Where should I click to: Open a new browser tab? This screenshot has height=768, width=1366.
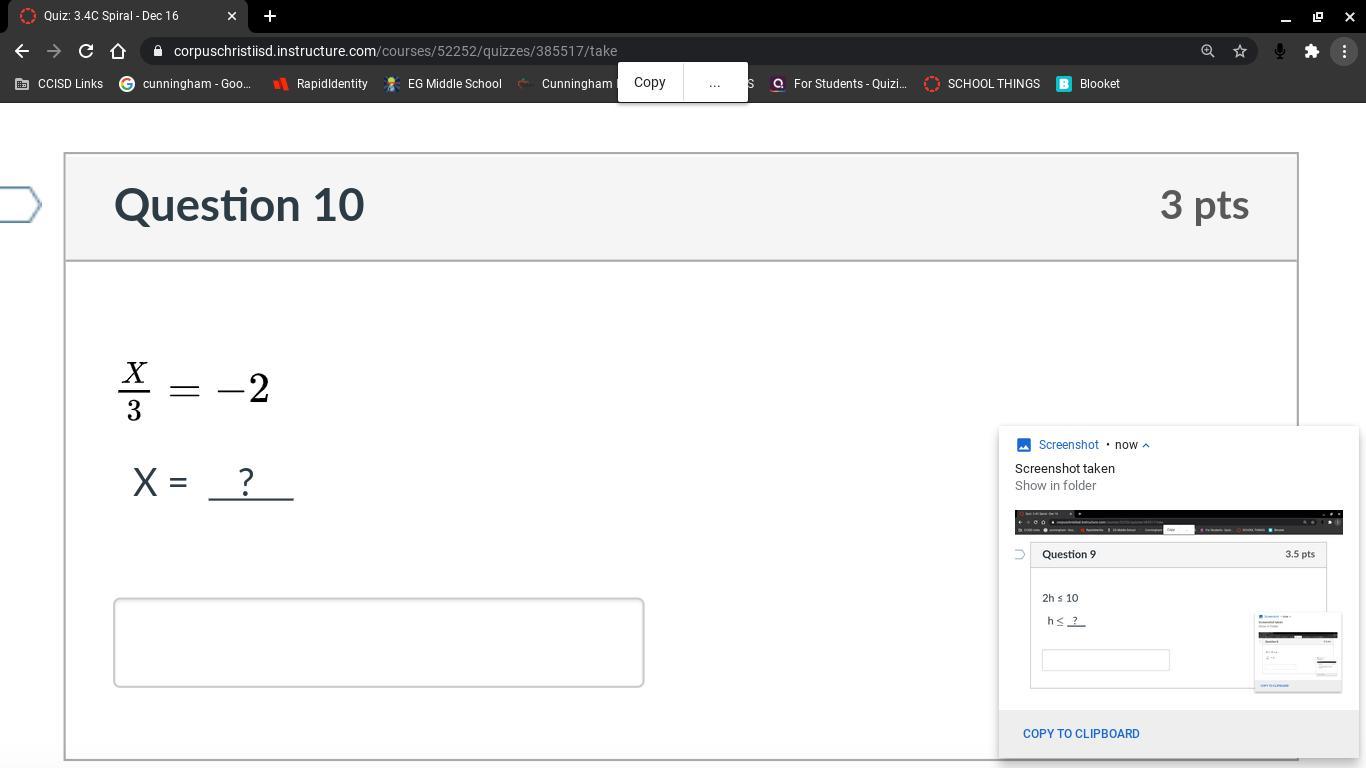click(269, 16)
